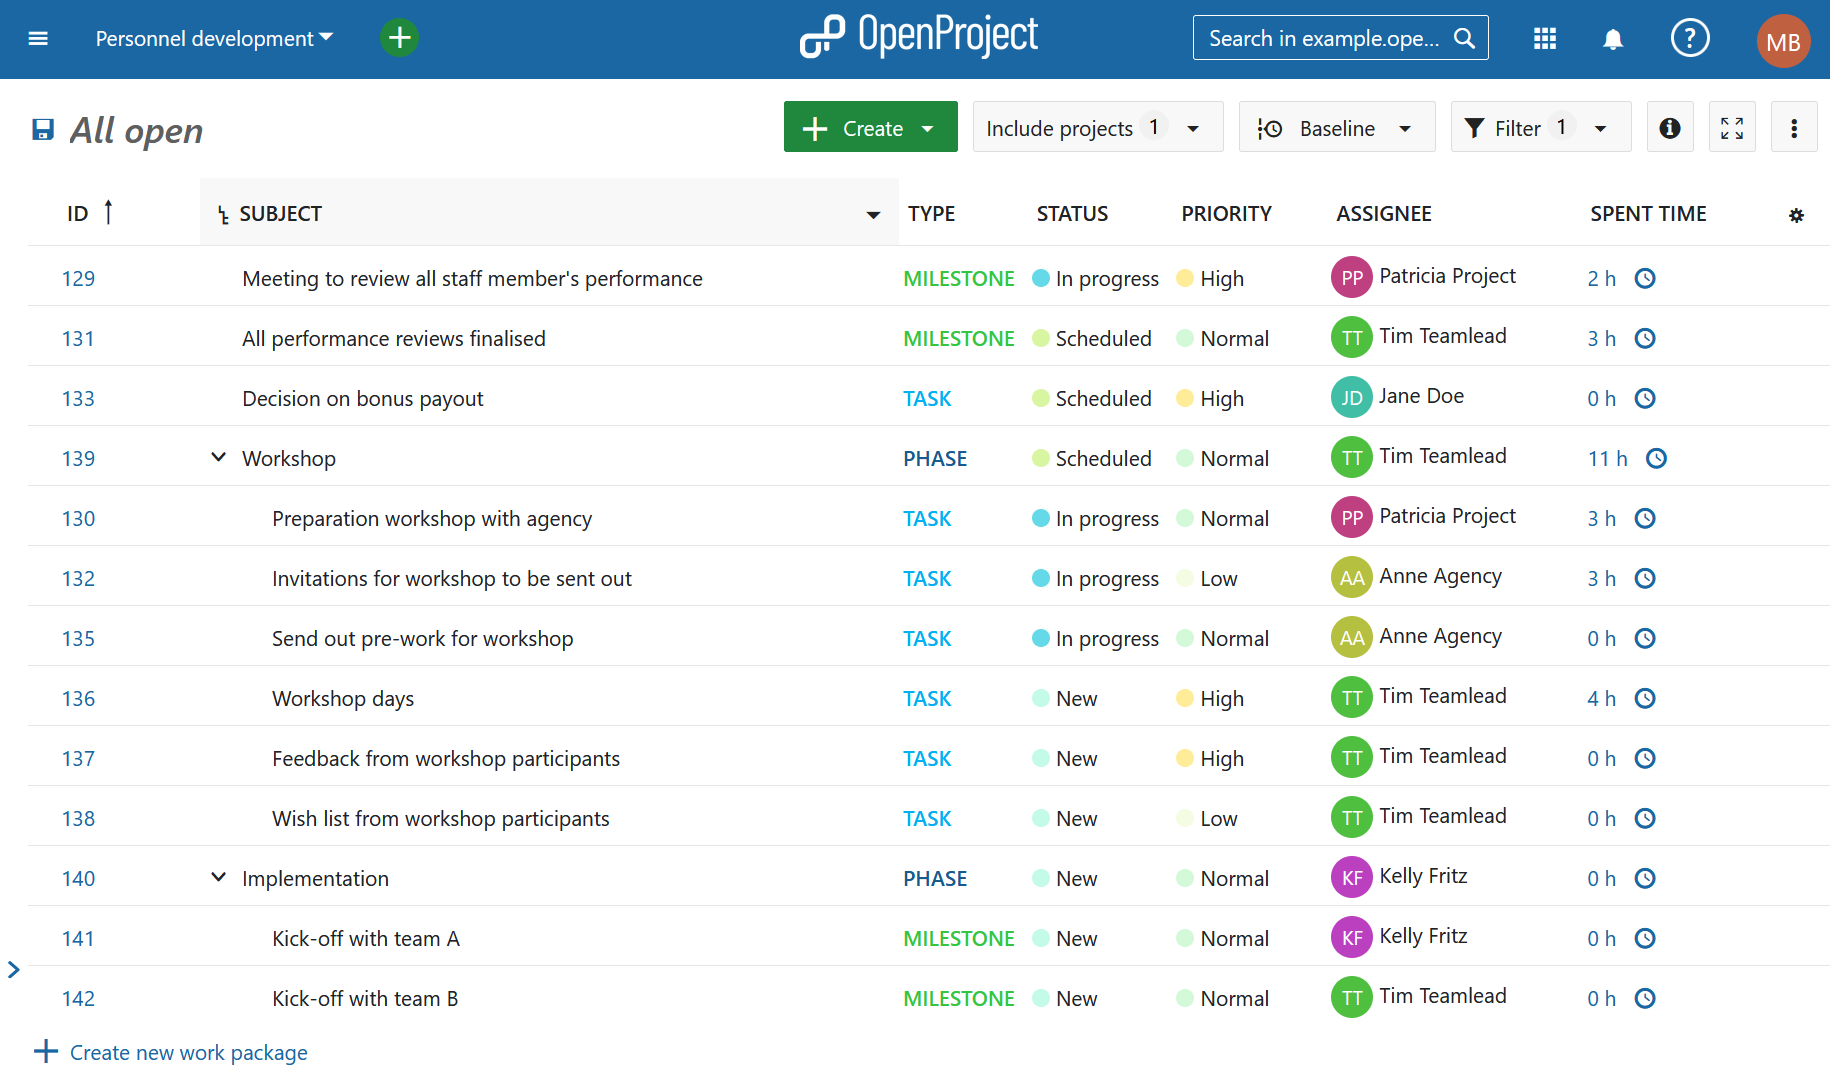Viewport: 1830px width, 1069px height.
Task: Activate the fullscreen view icon
Action: click(1732, 127)
